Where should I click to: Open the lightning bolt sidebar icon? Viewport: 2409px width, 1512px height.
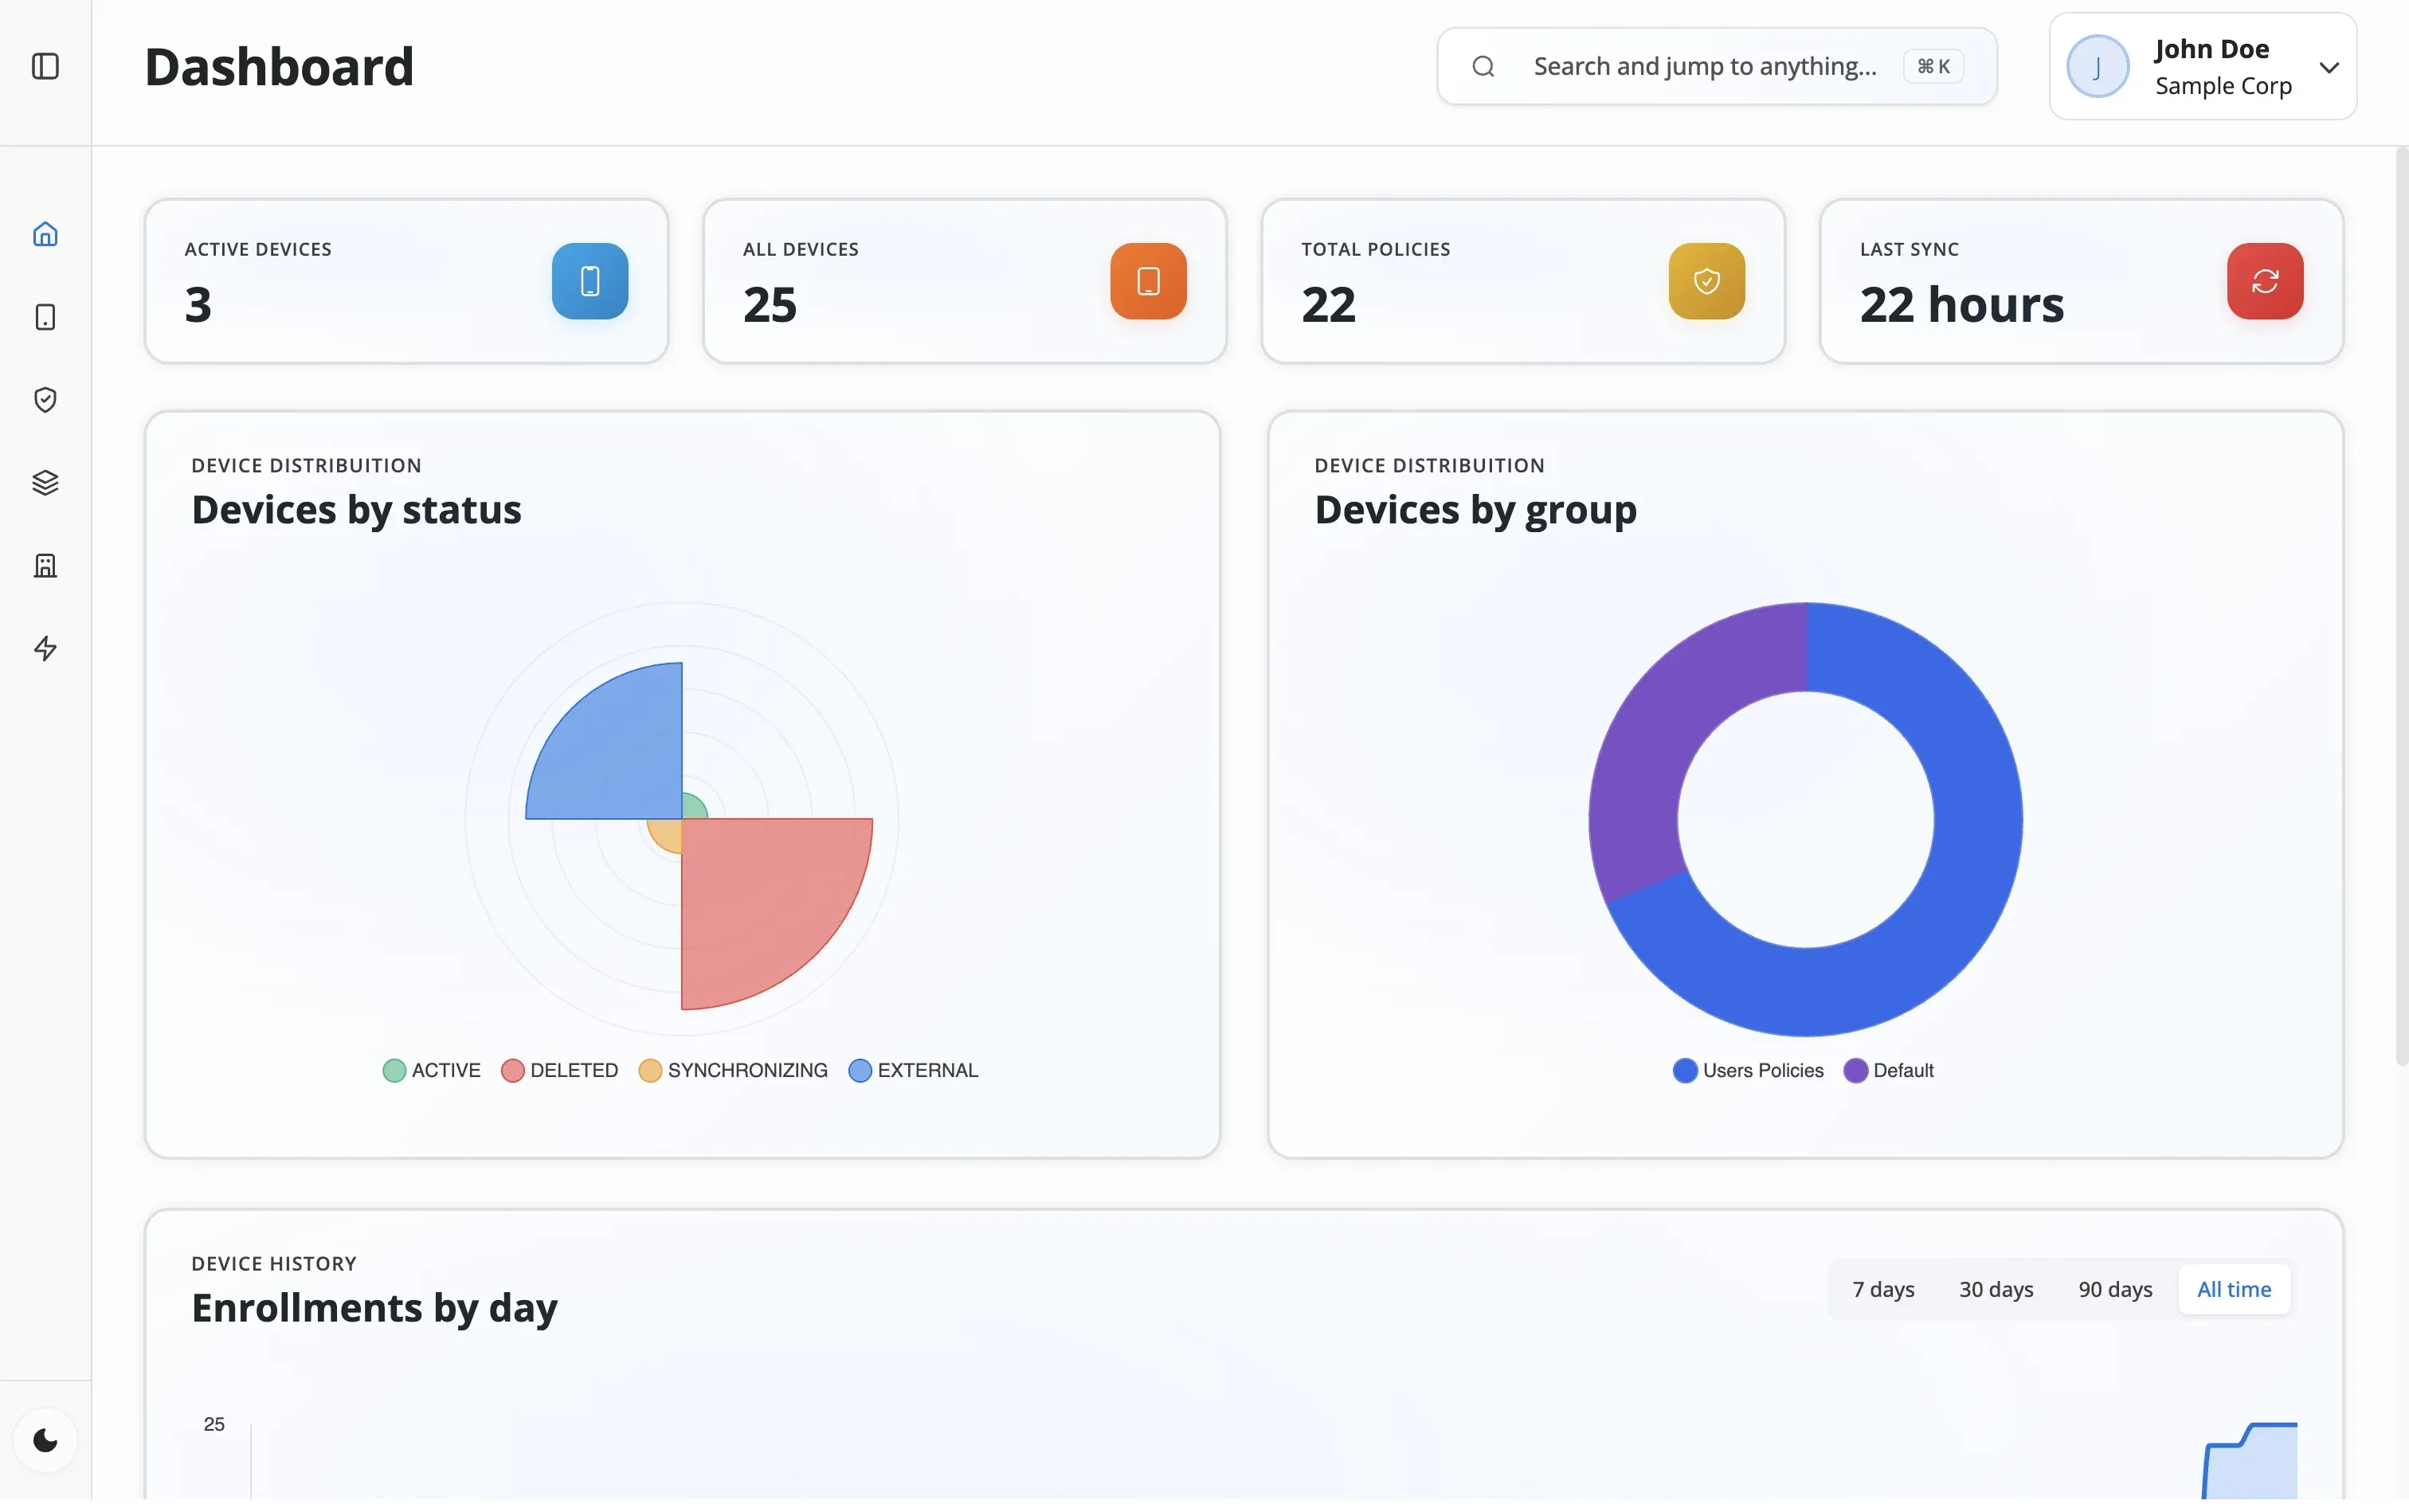pyautogui.click(x=45, y=649)
